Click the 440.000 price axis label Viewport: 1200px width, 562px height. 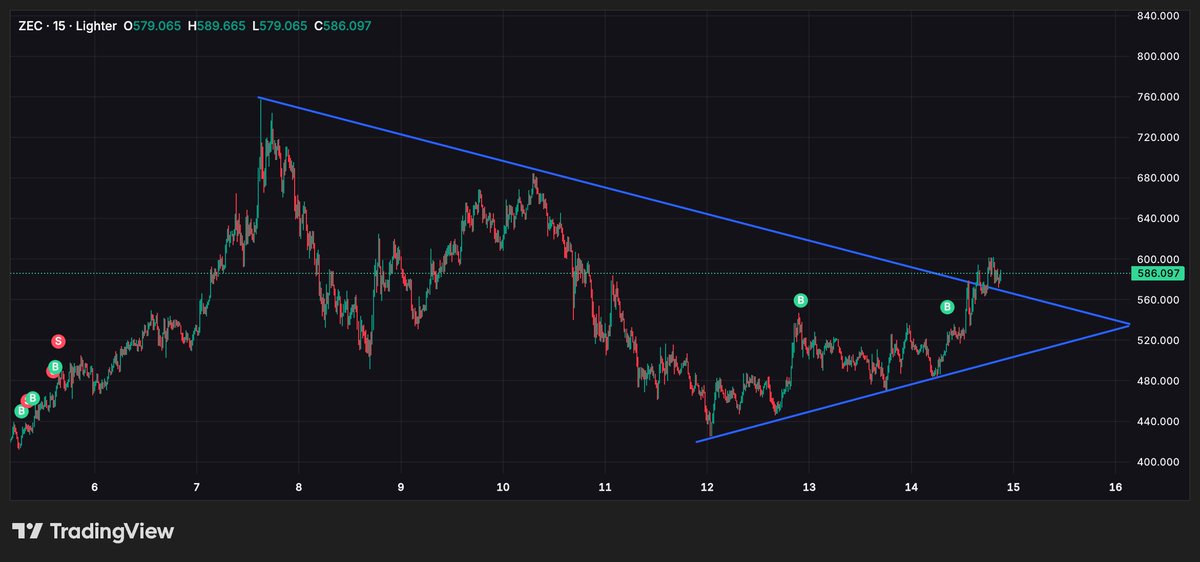click(1158, 421)
